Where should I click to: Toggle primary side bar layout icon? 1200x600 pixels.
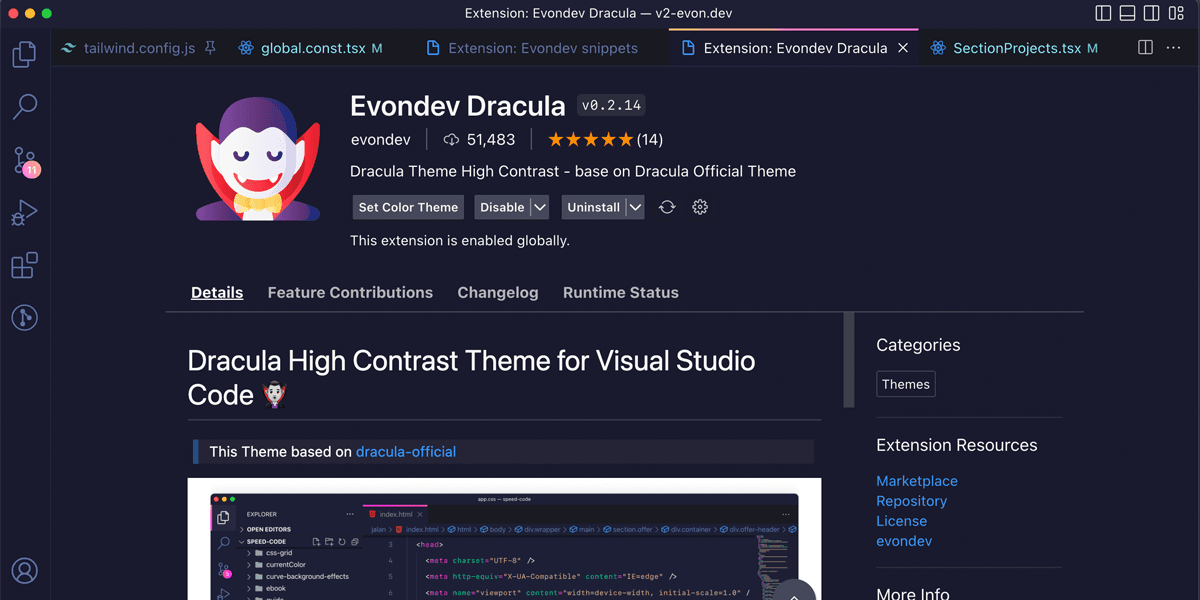pyautogui.click(x=1103, y=13)
